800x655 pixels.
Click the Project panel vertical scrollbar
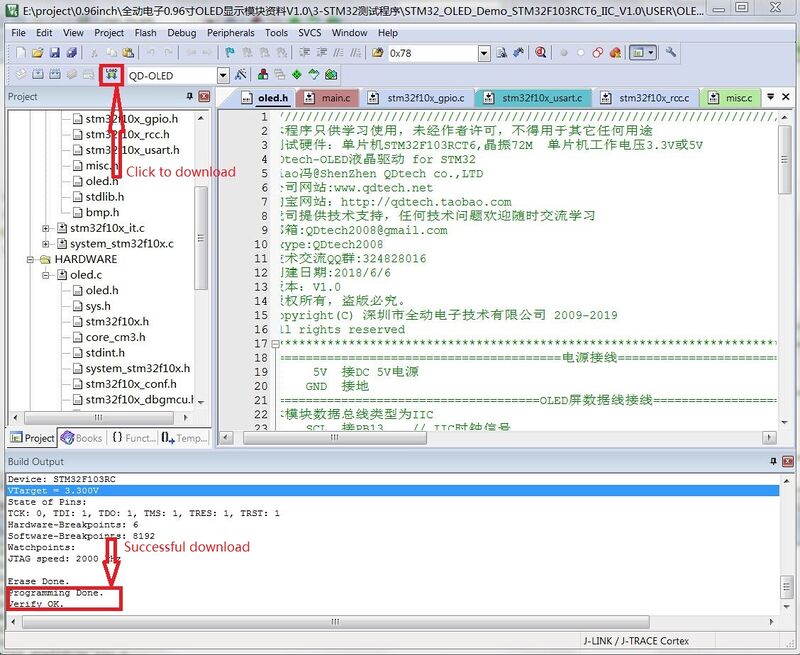coord(201,260)
